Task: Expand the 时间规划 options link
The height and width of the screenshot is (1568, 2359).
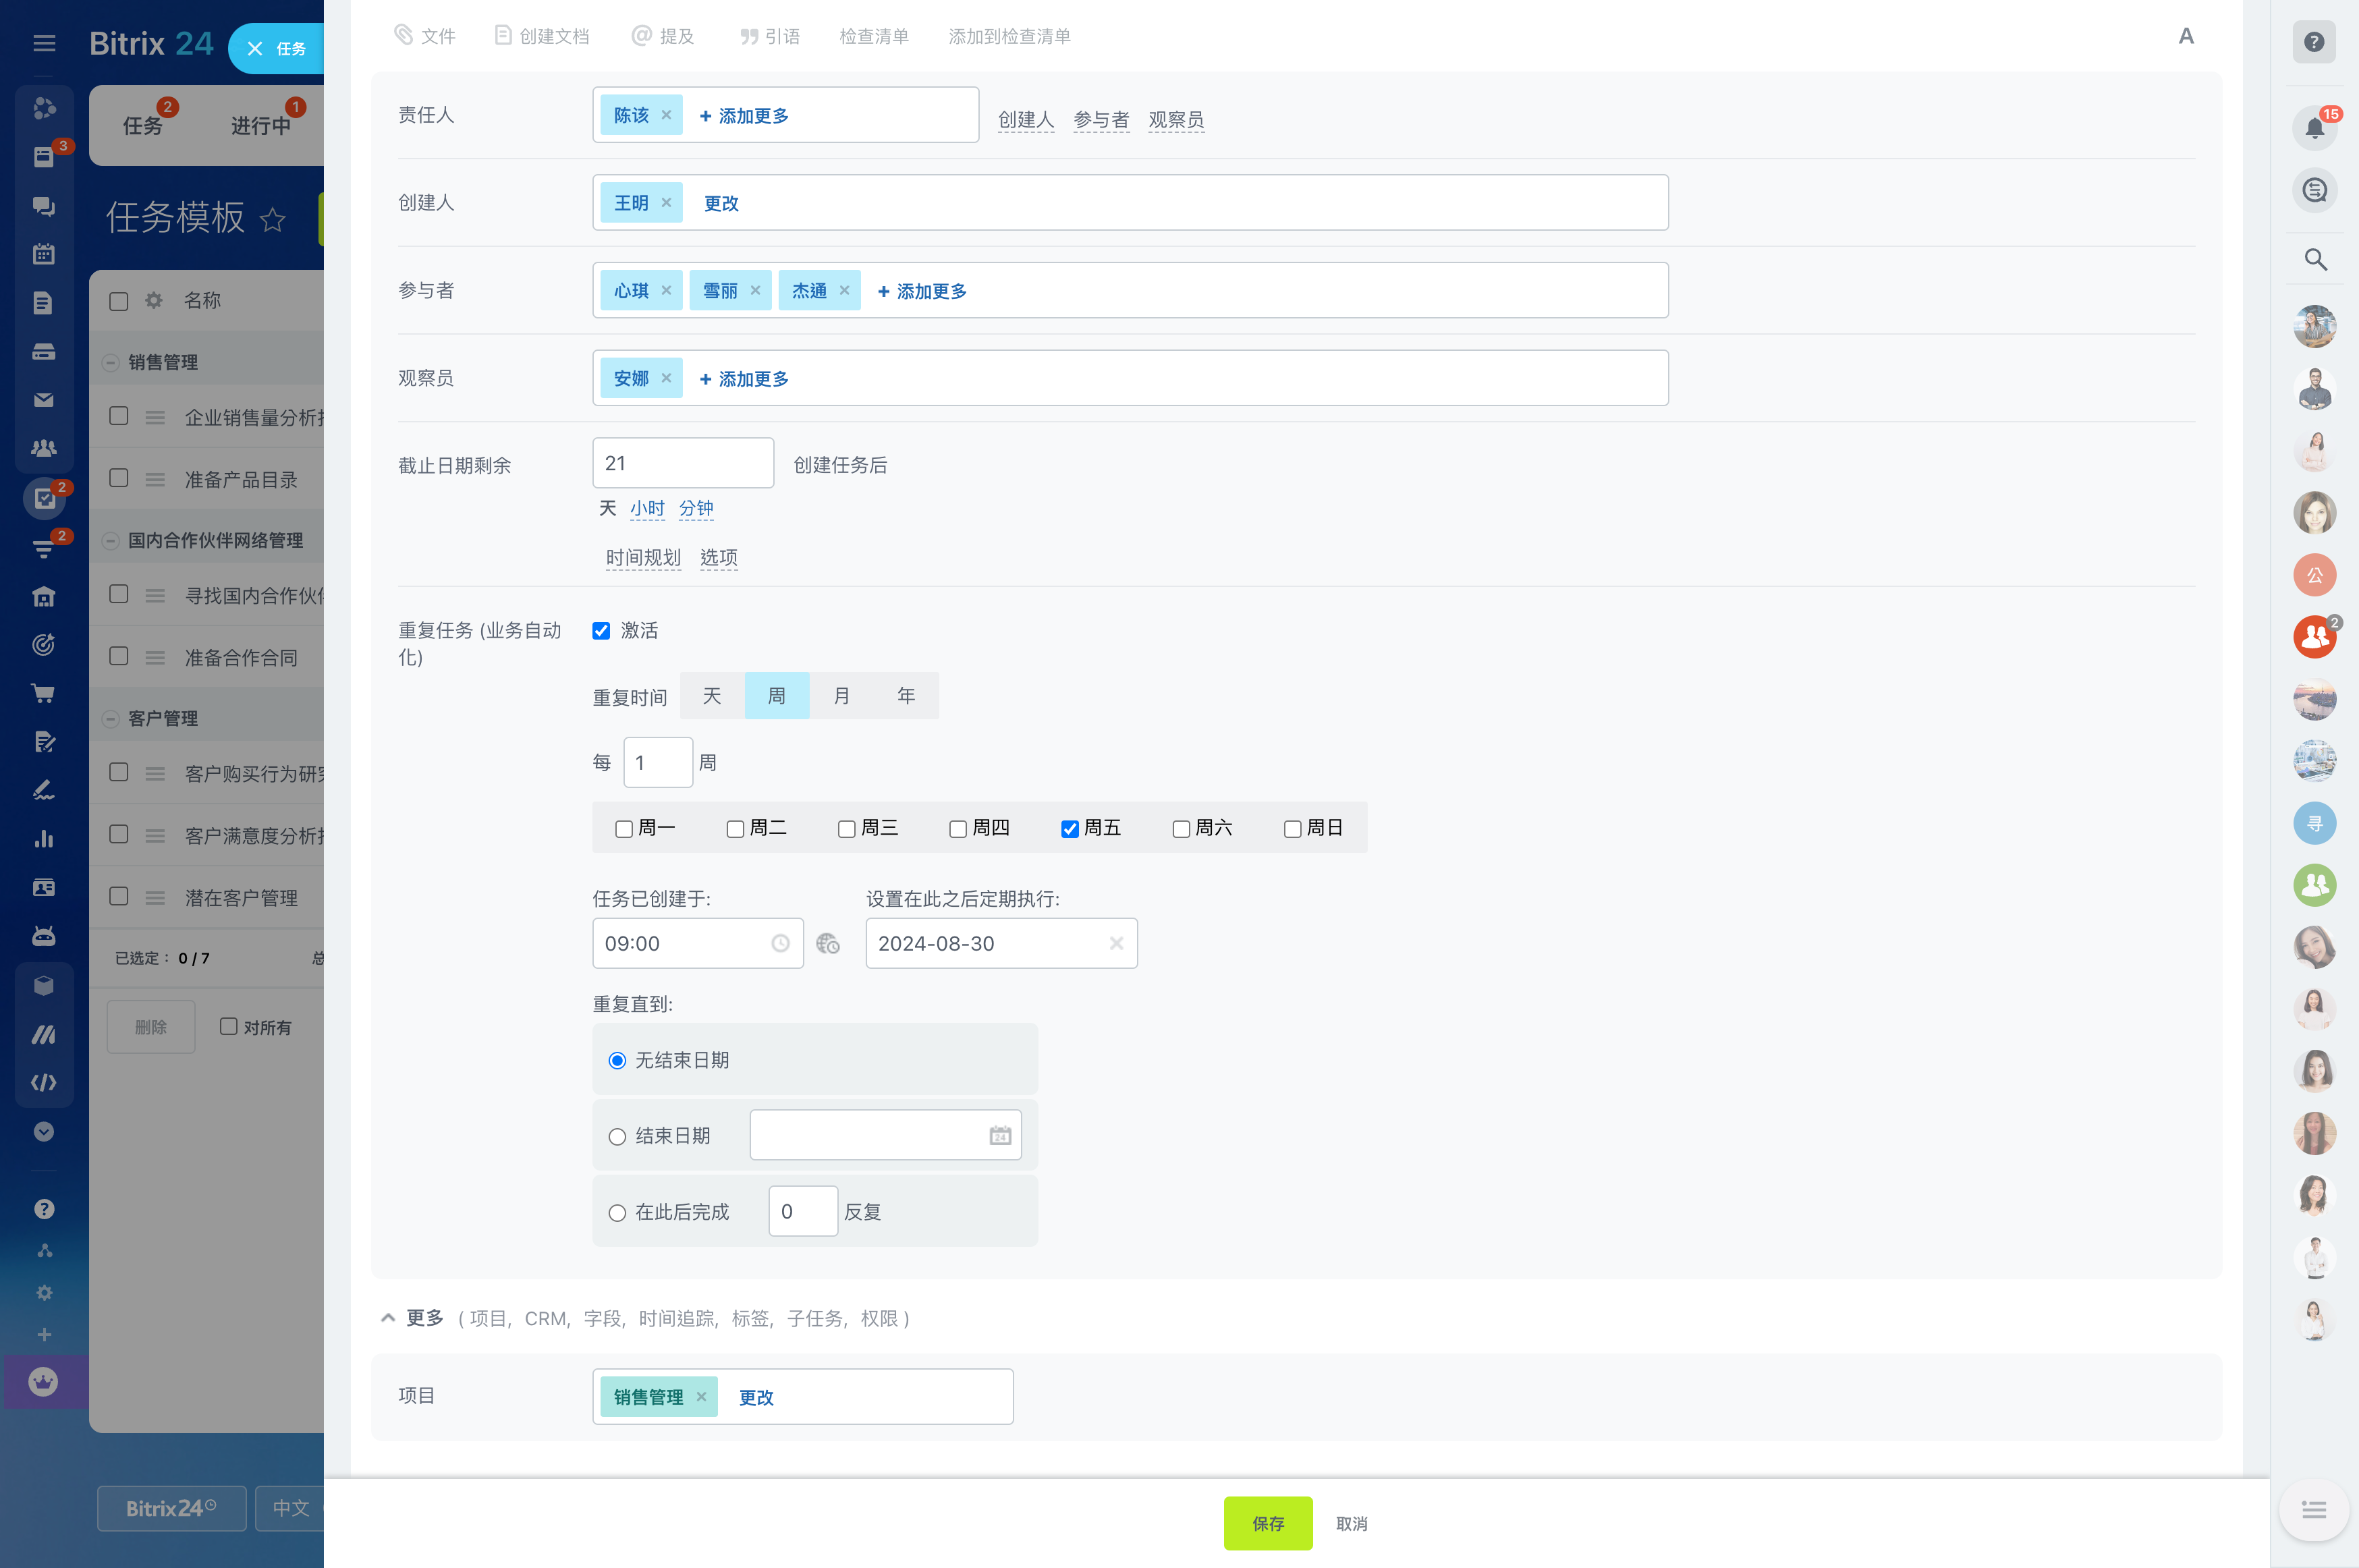Action: click(x=642, y=557)
